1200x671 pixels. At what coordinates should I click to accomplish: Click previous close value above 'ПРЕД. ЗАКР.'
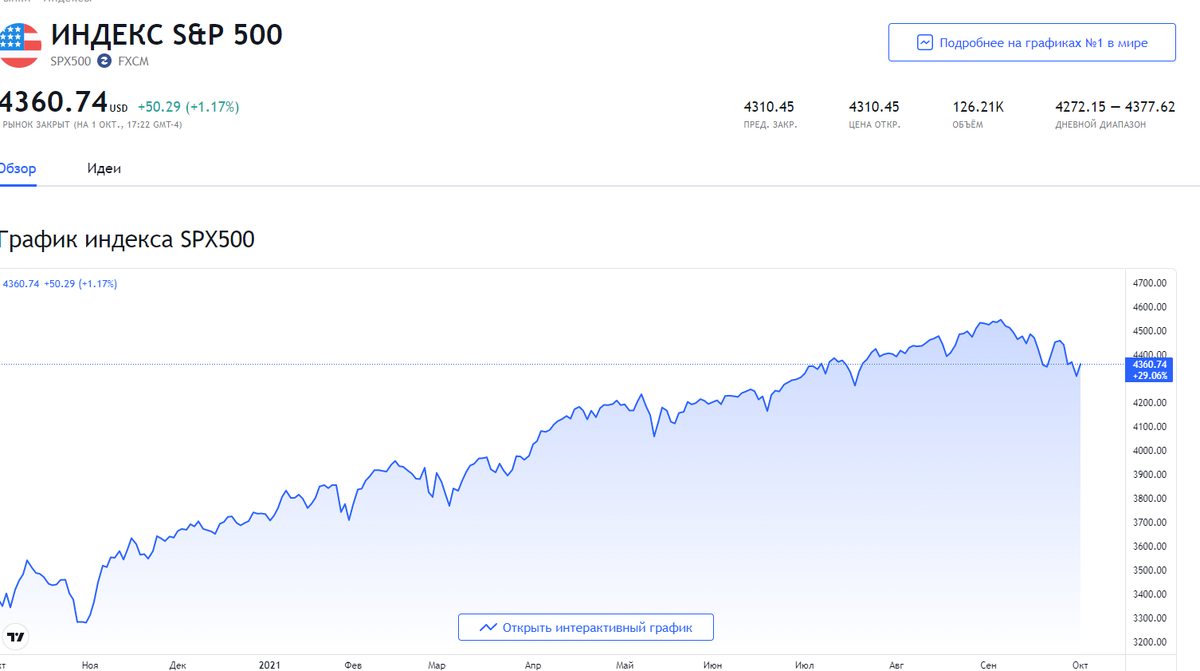click(x=769, y=106)
